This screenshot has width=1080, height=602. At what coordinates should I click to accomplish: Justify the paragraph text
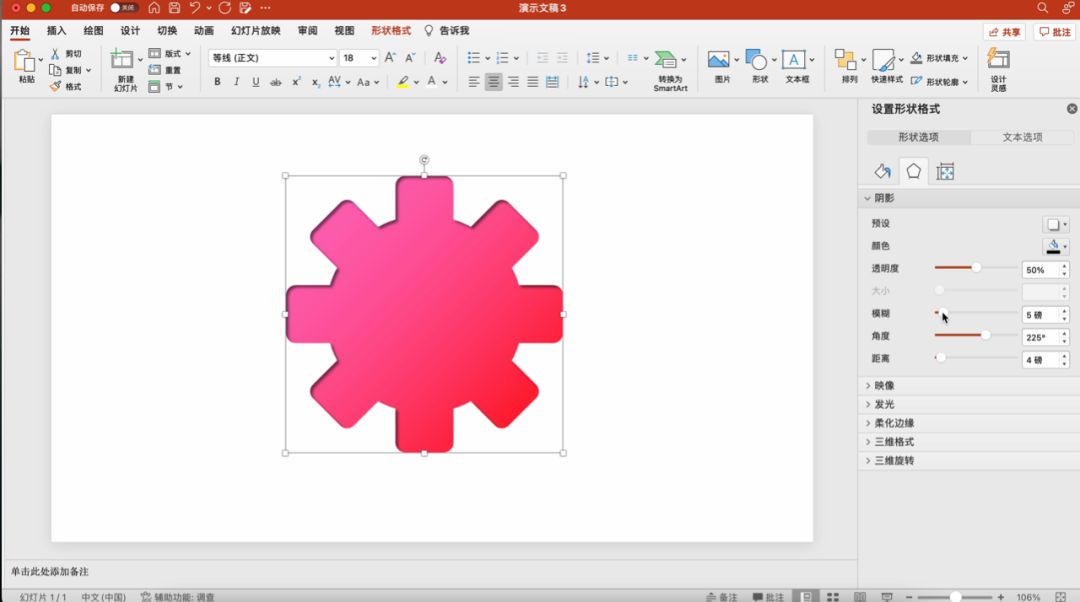coord(532,82)
